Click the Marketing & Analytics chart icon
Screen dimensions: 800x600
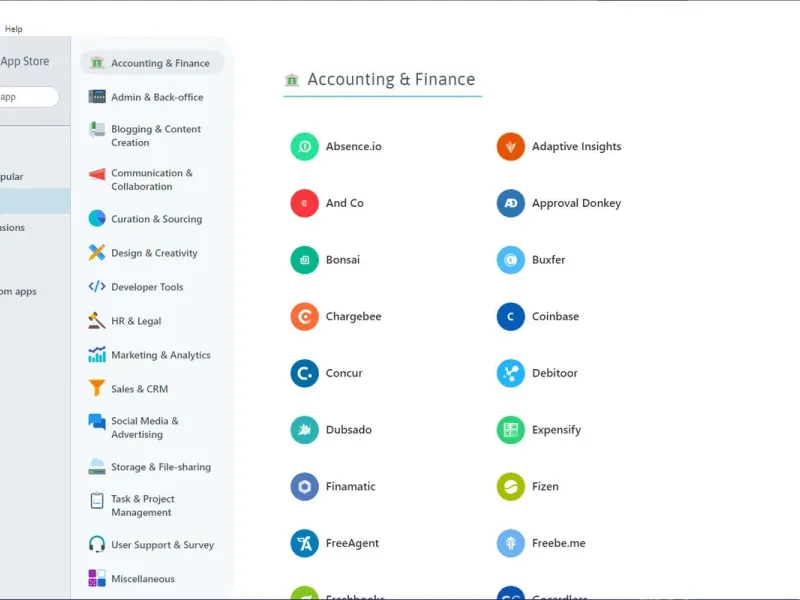click(96, 354)
